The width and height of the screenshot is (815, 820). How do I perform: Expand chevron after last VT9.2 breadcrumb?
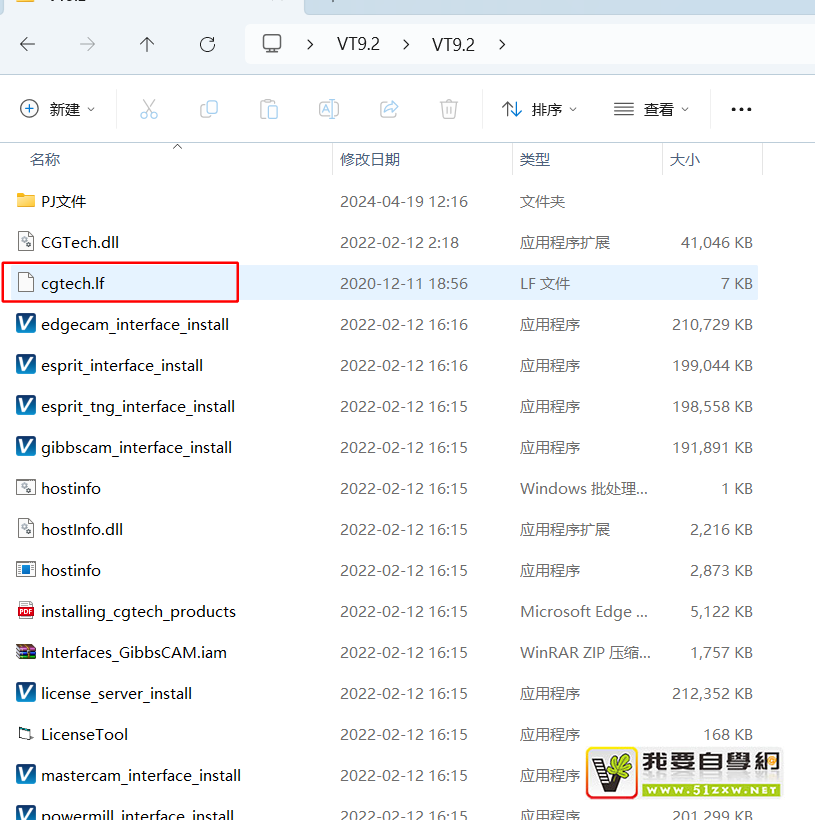pos(502,44)
